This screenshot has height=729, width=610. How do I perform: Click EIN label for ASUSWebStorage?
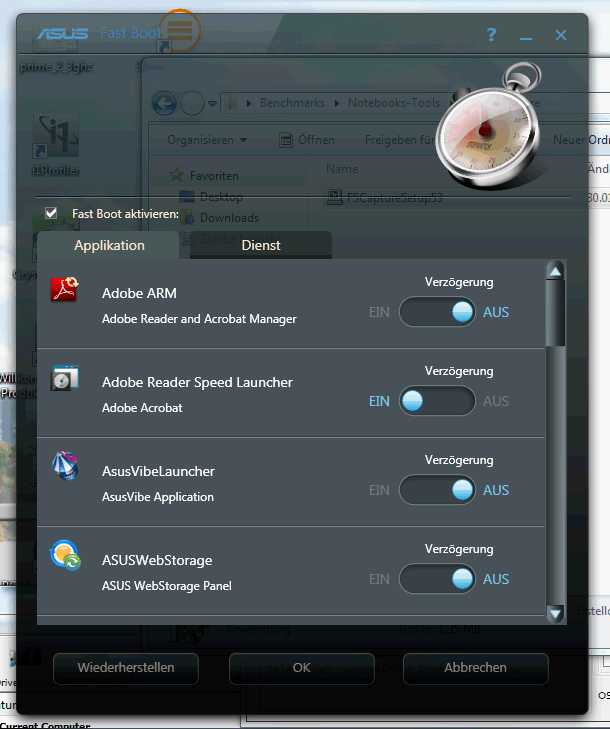point(379,579)
